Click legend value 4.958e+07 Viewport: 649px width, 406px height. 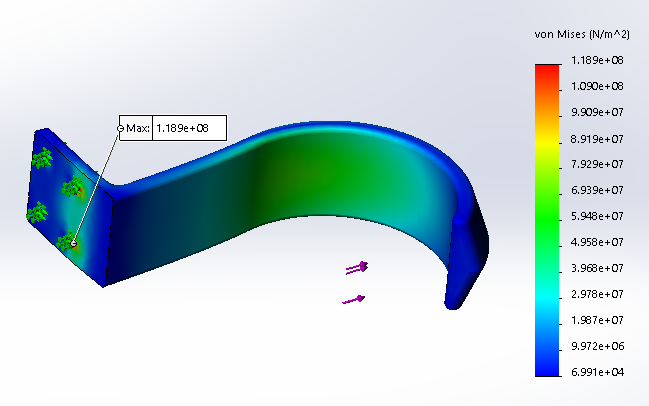[597, 242]
